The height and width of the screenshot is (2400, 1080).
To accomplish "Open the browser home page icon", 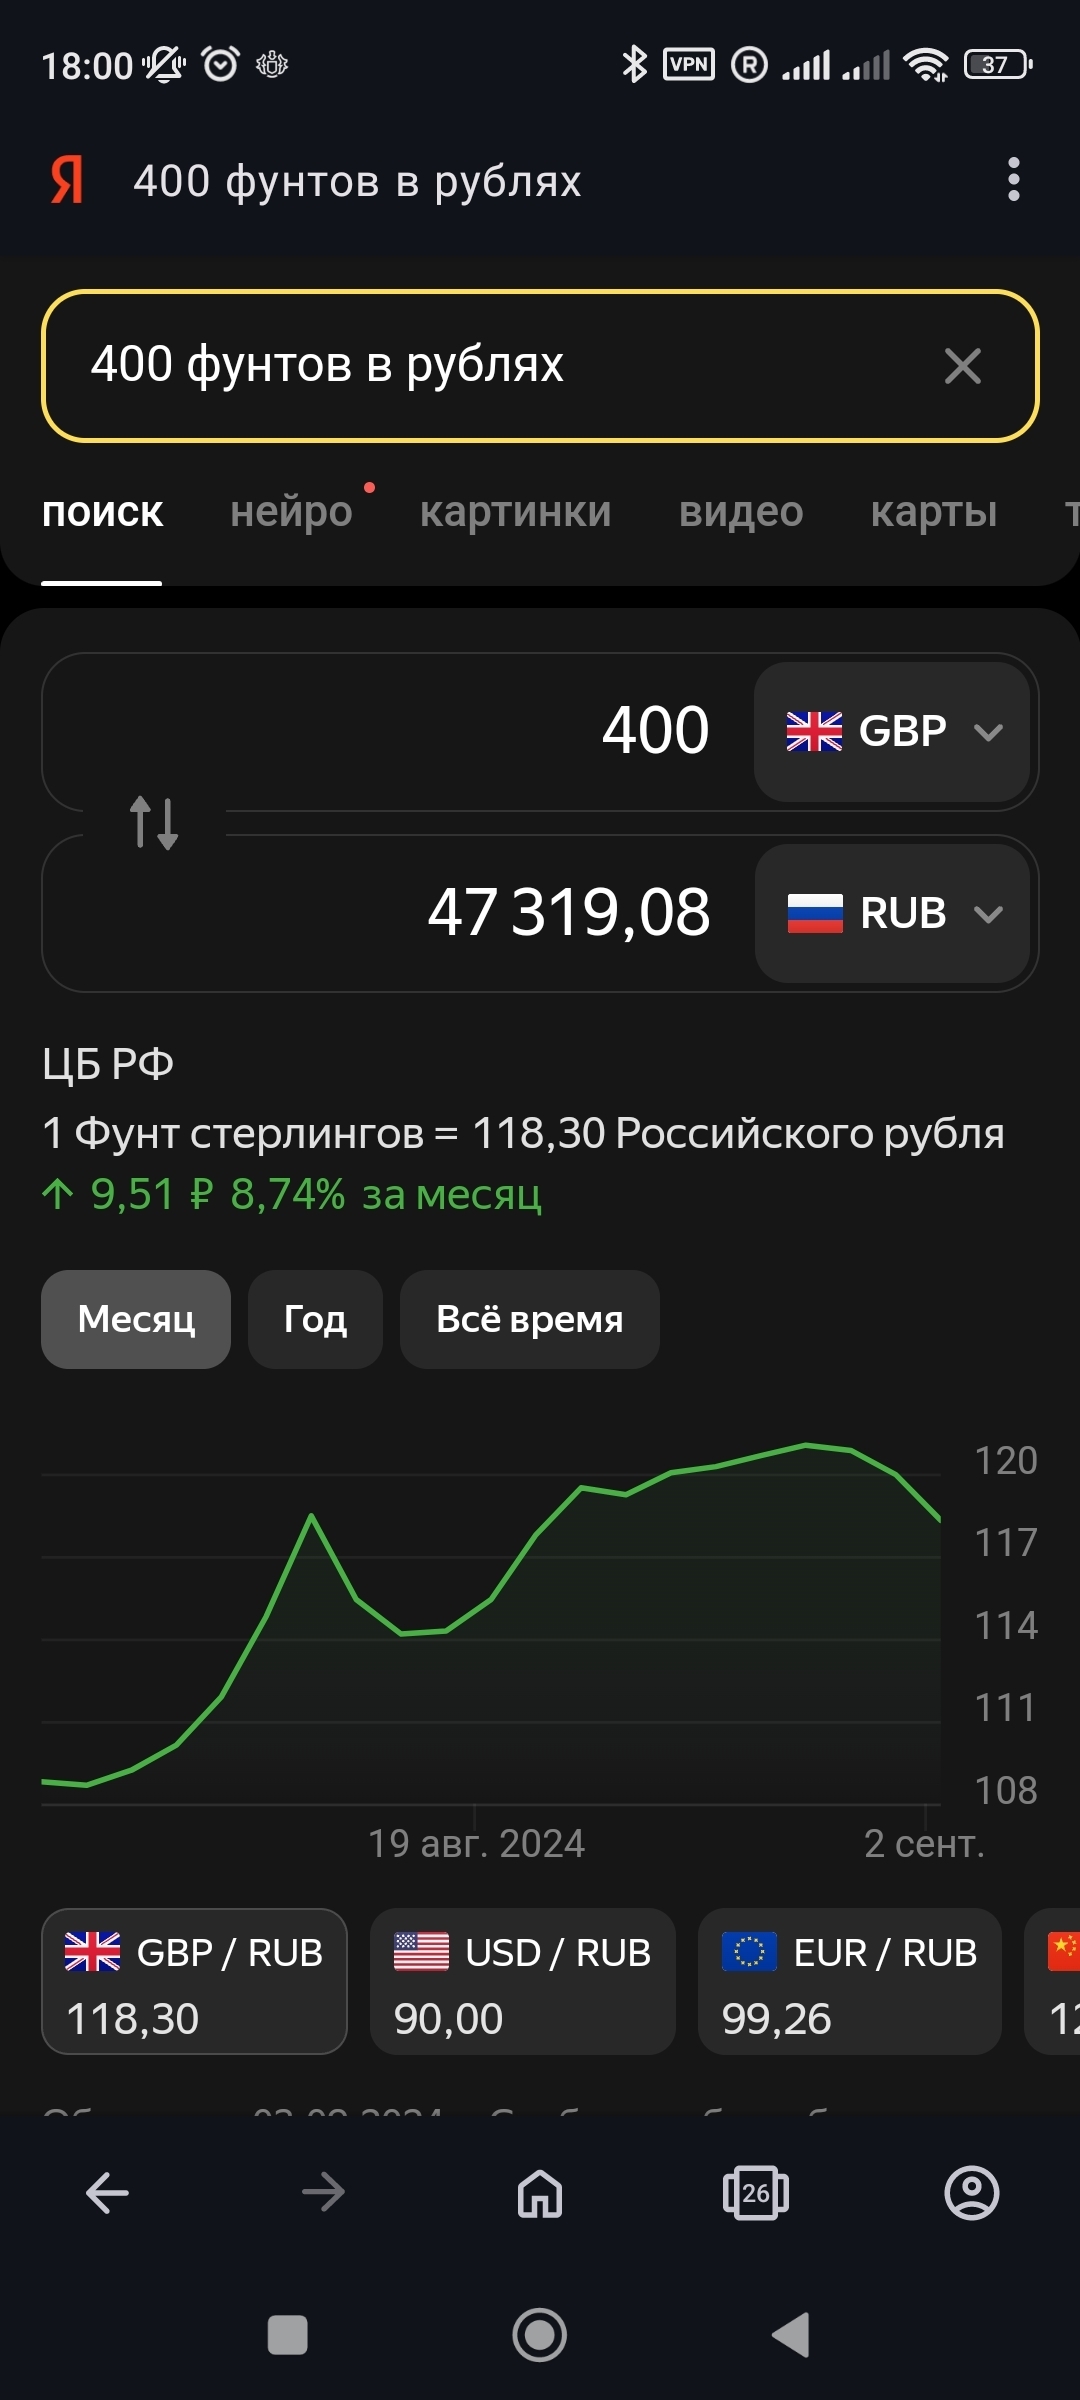I will 539,2194.
